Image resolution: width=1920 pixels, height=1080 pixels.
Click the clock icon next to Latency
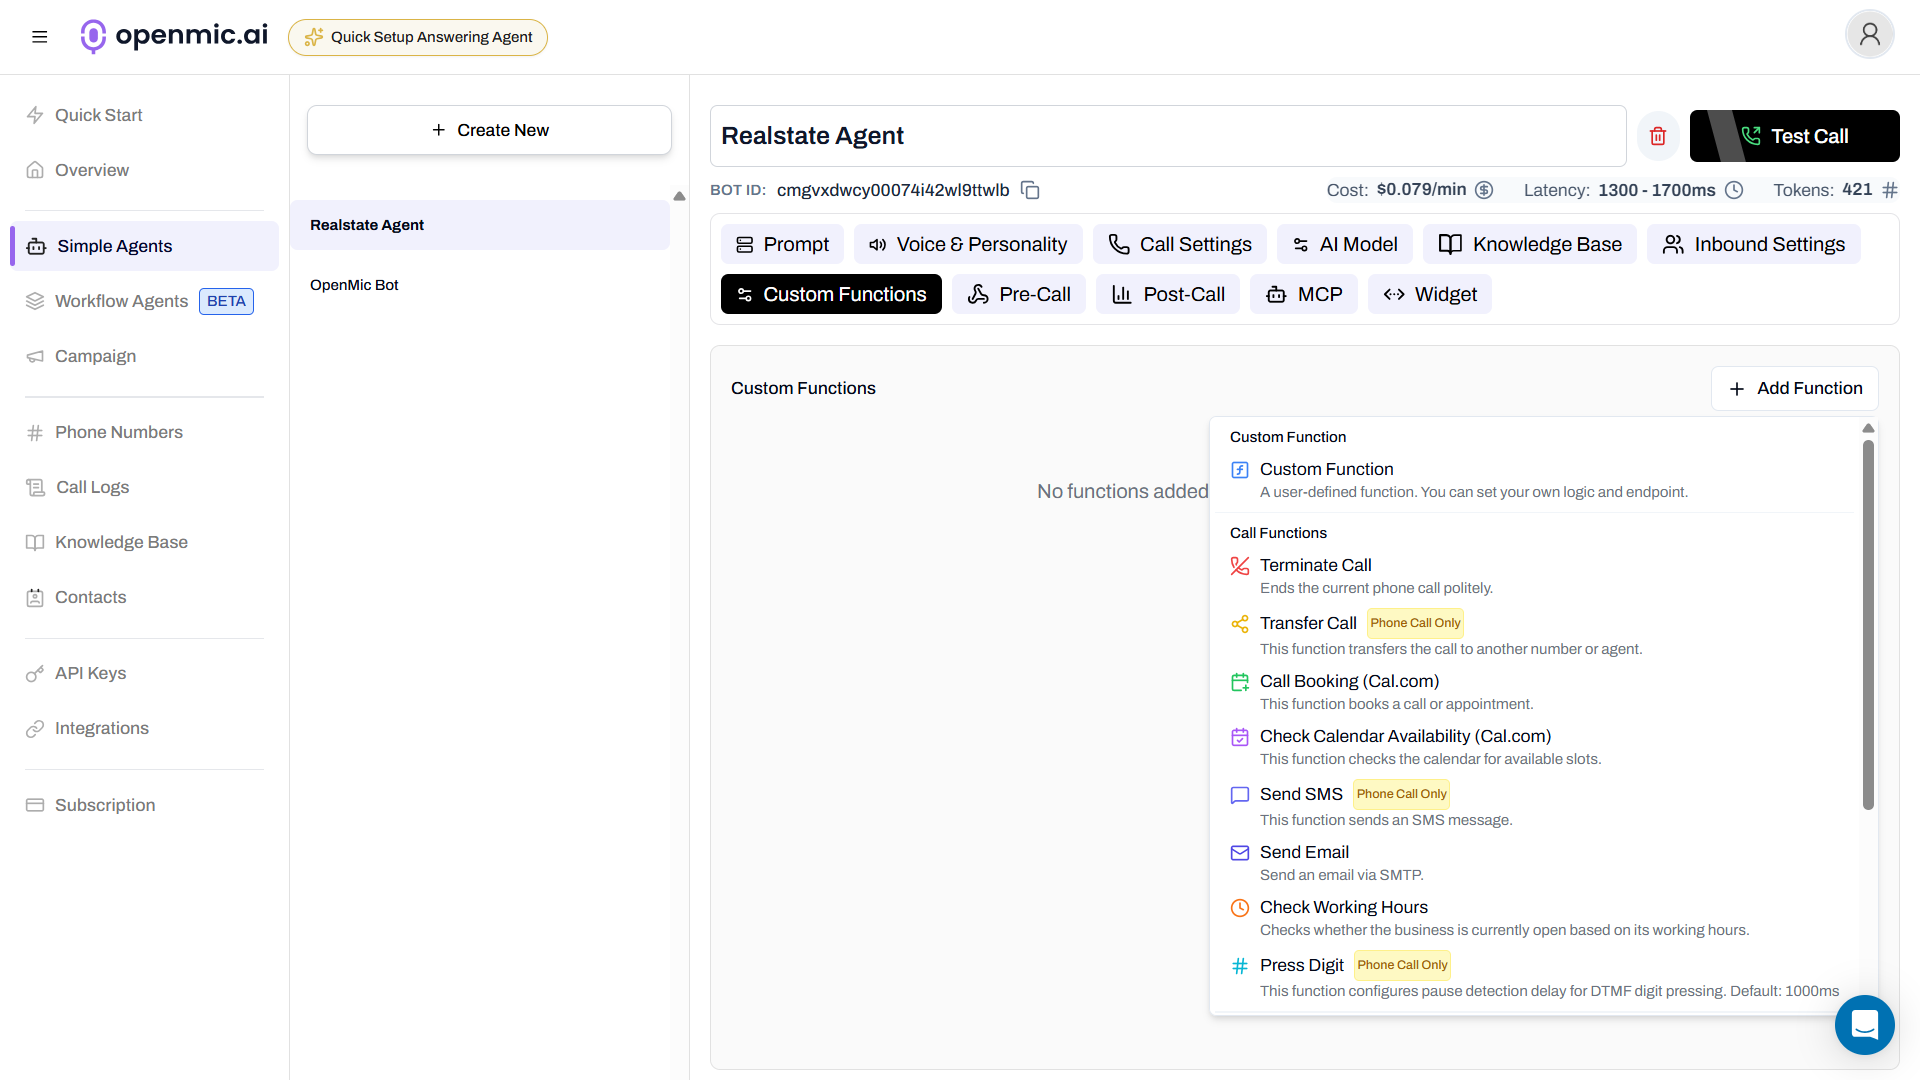1734,190
